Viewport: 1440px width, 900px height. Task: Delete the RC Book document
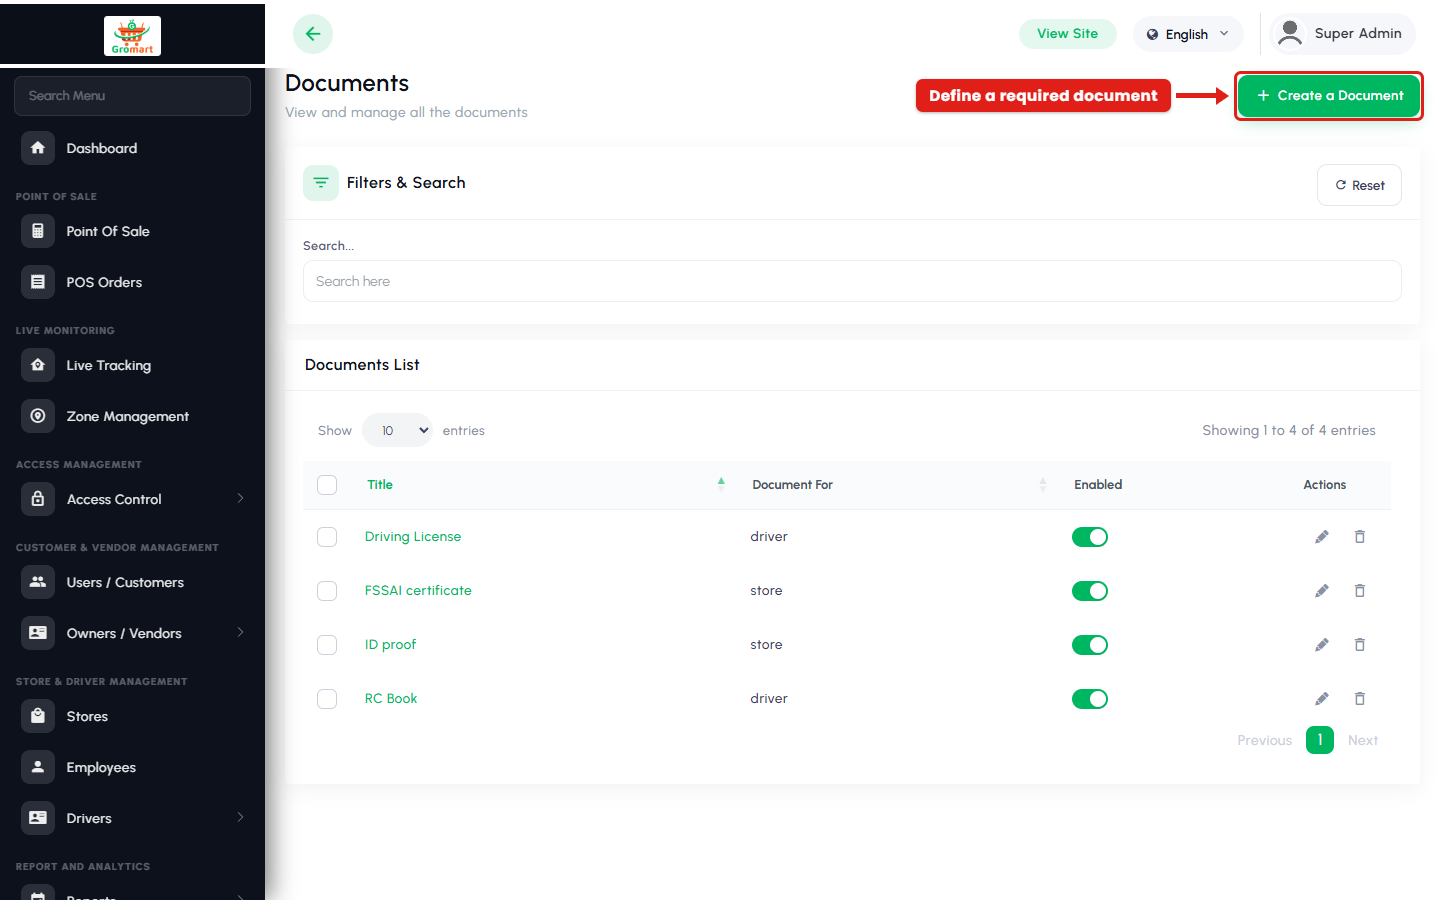1360,699
